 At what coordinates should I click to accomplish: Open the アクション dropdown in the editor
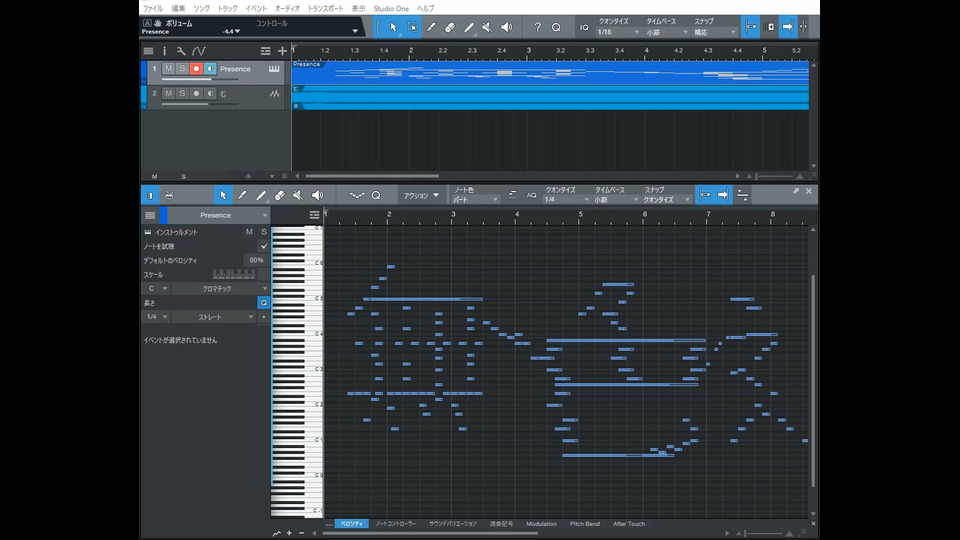coord(421,195)
